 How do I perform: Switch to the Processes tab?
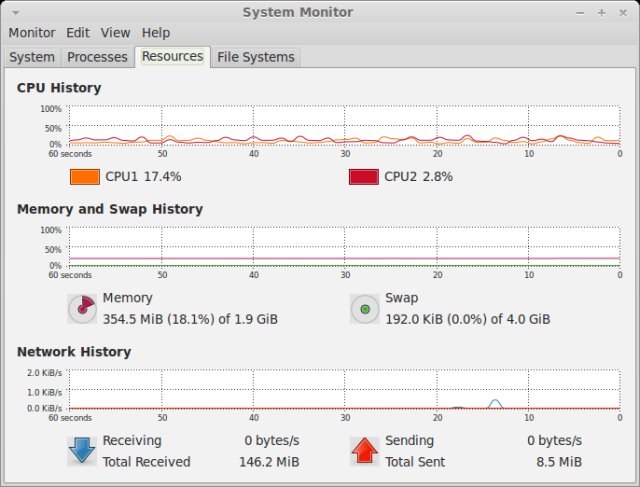tap(97, 57)
